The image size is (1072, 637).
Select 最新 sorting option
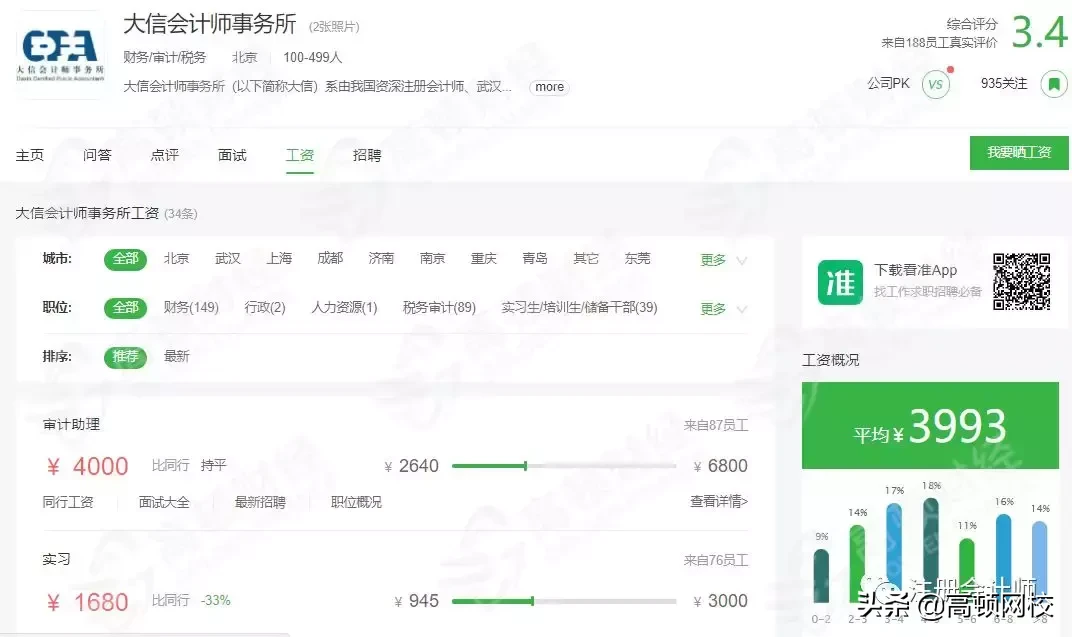[176, 356]
